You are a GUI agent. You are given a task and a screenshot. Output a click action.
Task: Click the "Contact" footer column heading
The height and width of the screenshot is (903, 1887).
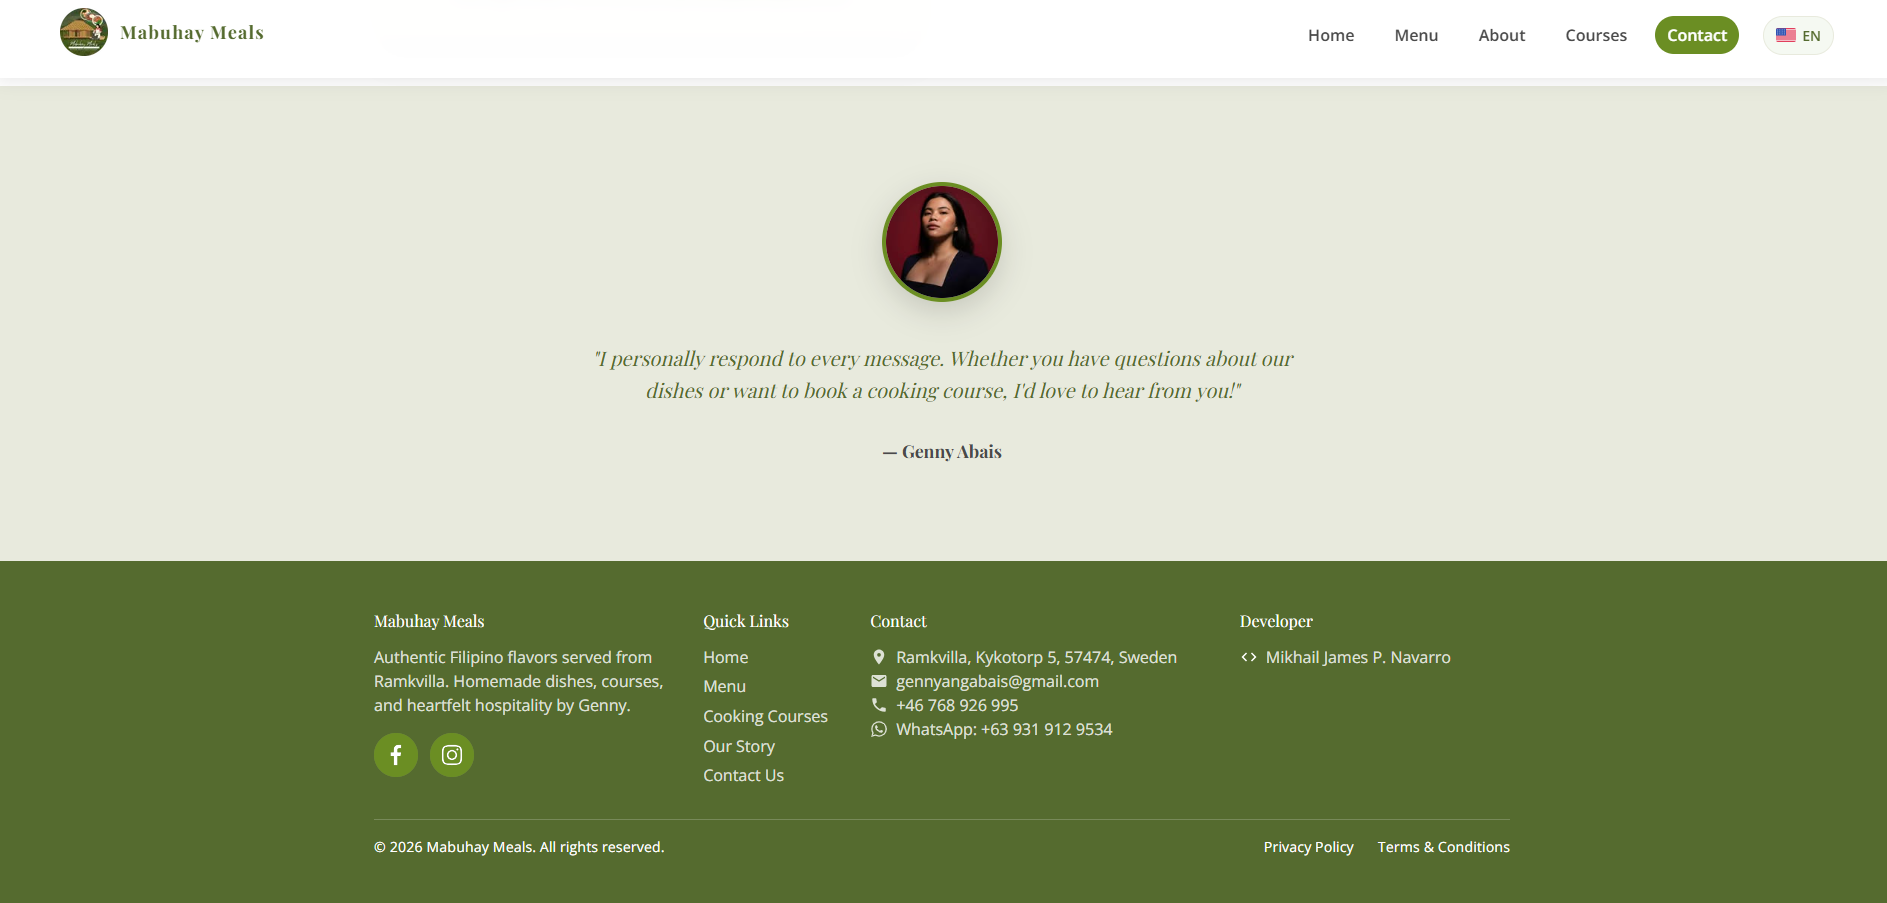[898, 621]
